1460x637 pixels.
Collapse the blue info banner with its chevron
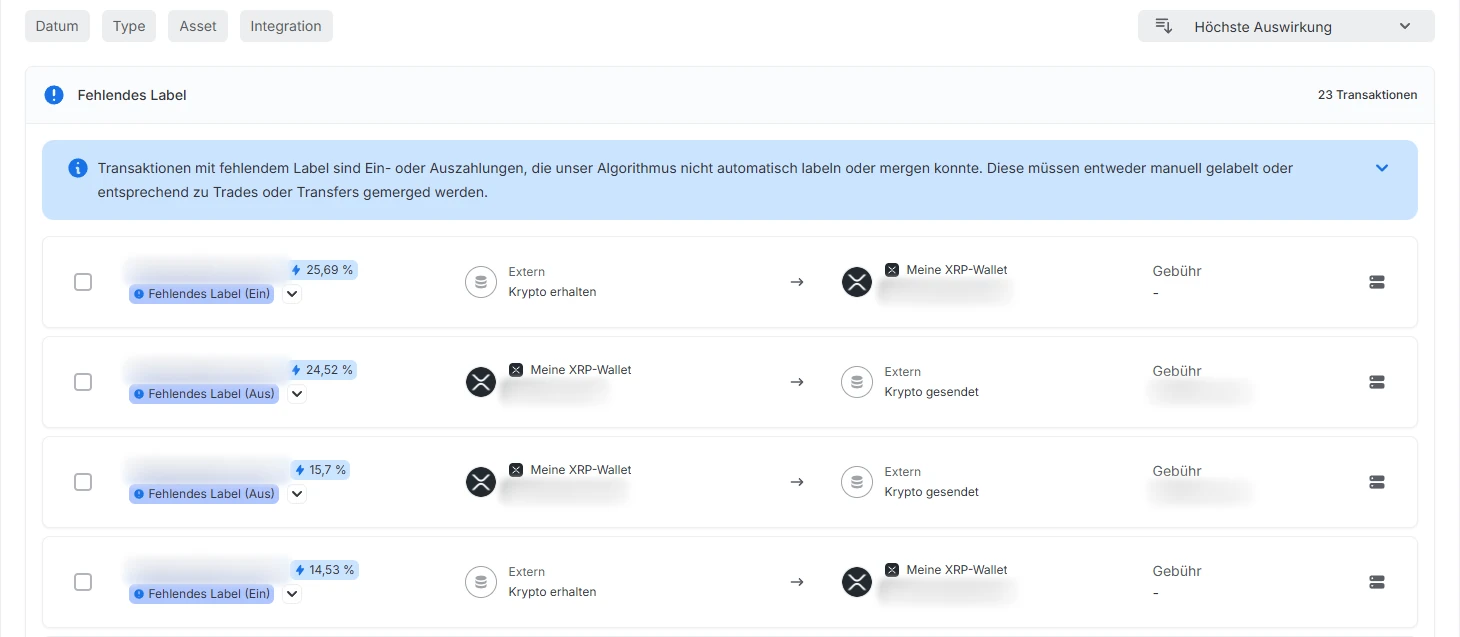1382,168
